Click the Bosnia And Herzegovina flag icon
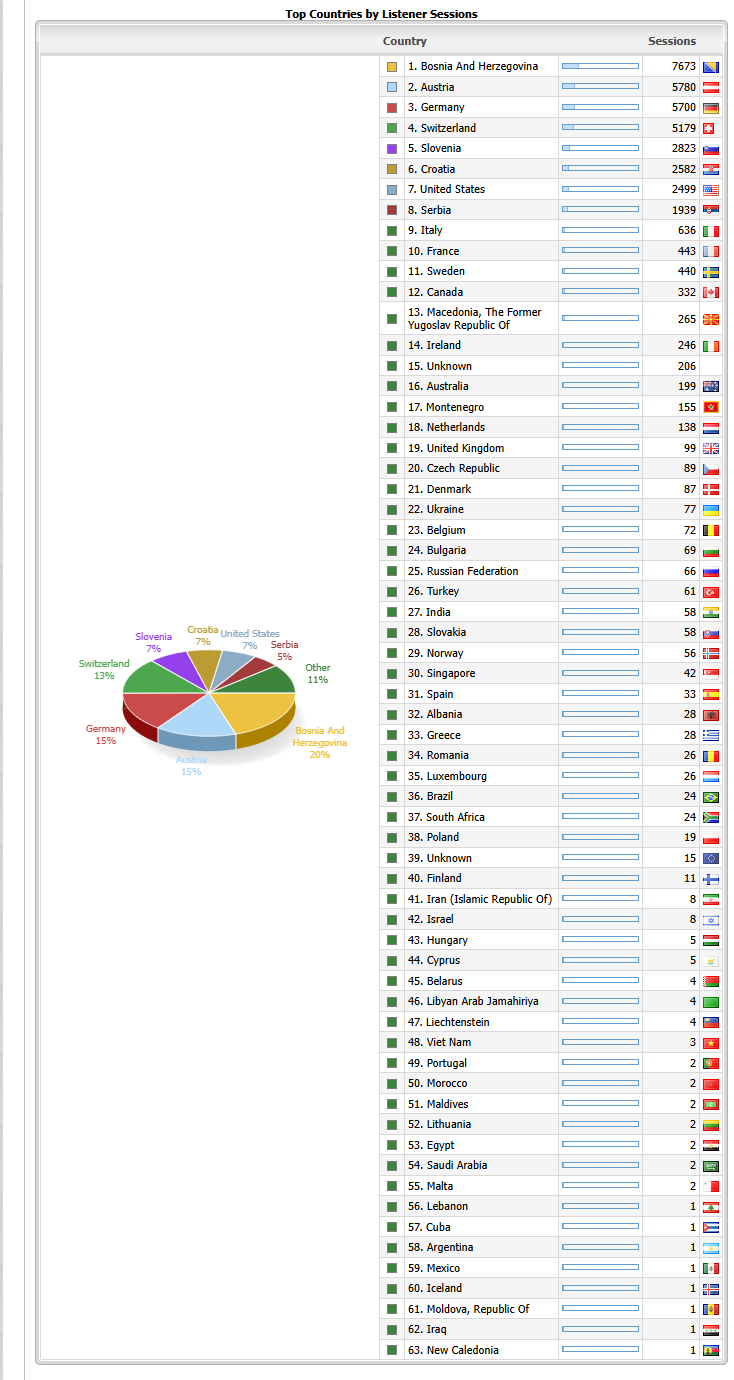This screenshot has width=734, height=1380. [710, 67]
